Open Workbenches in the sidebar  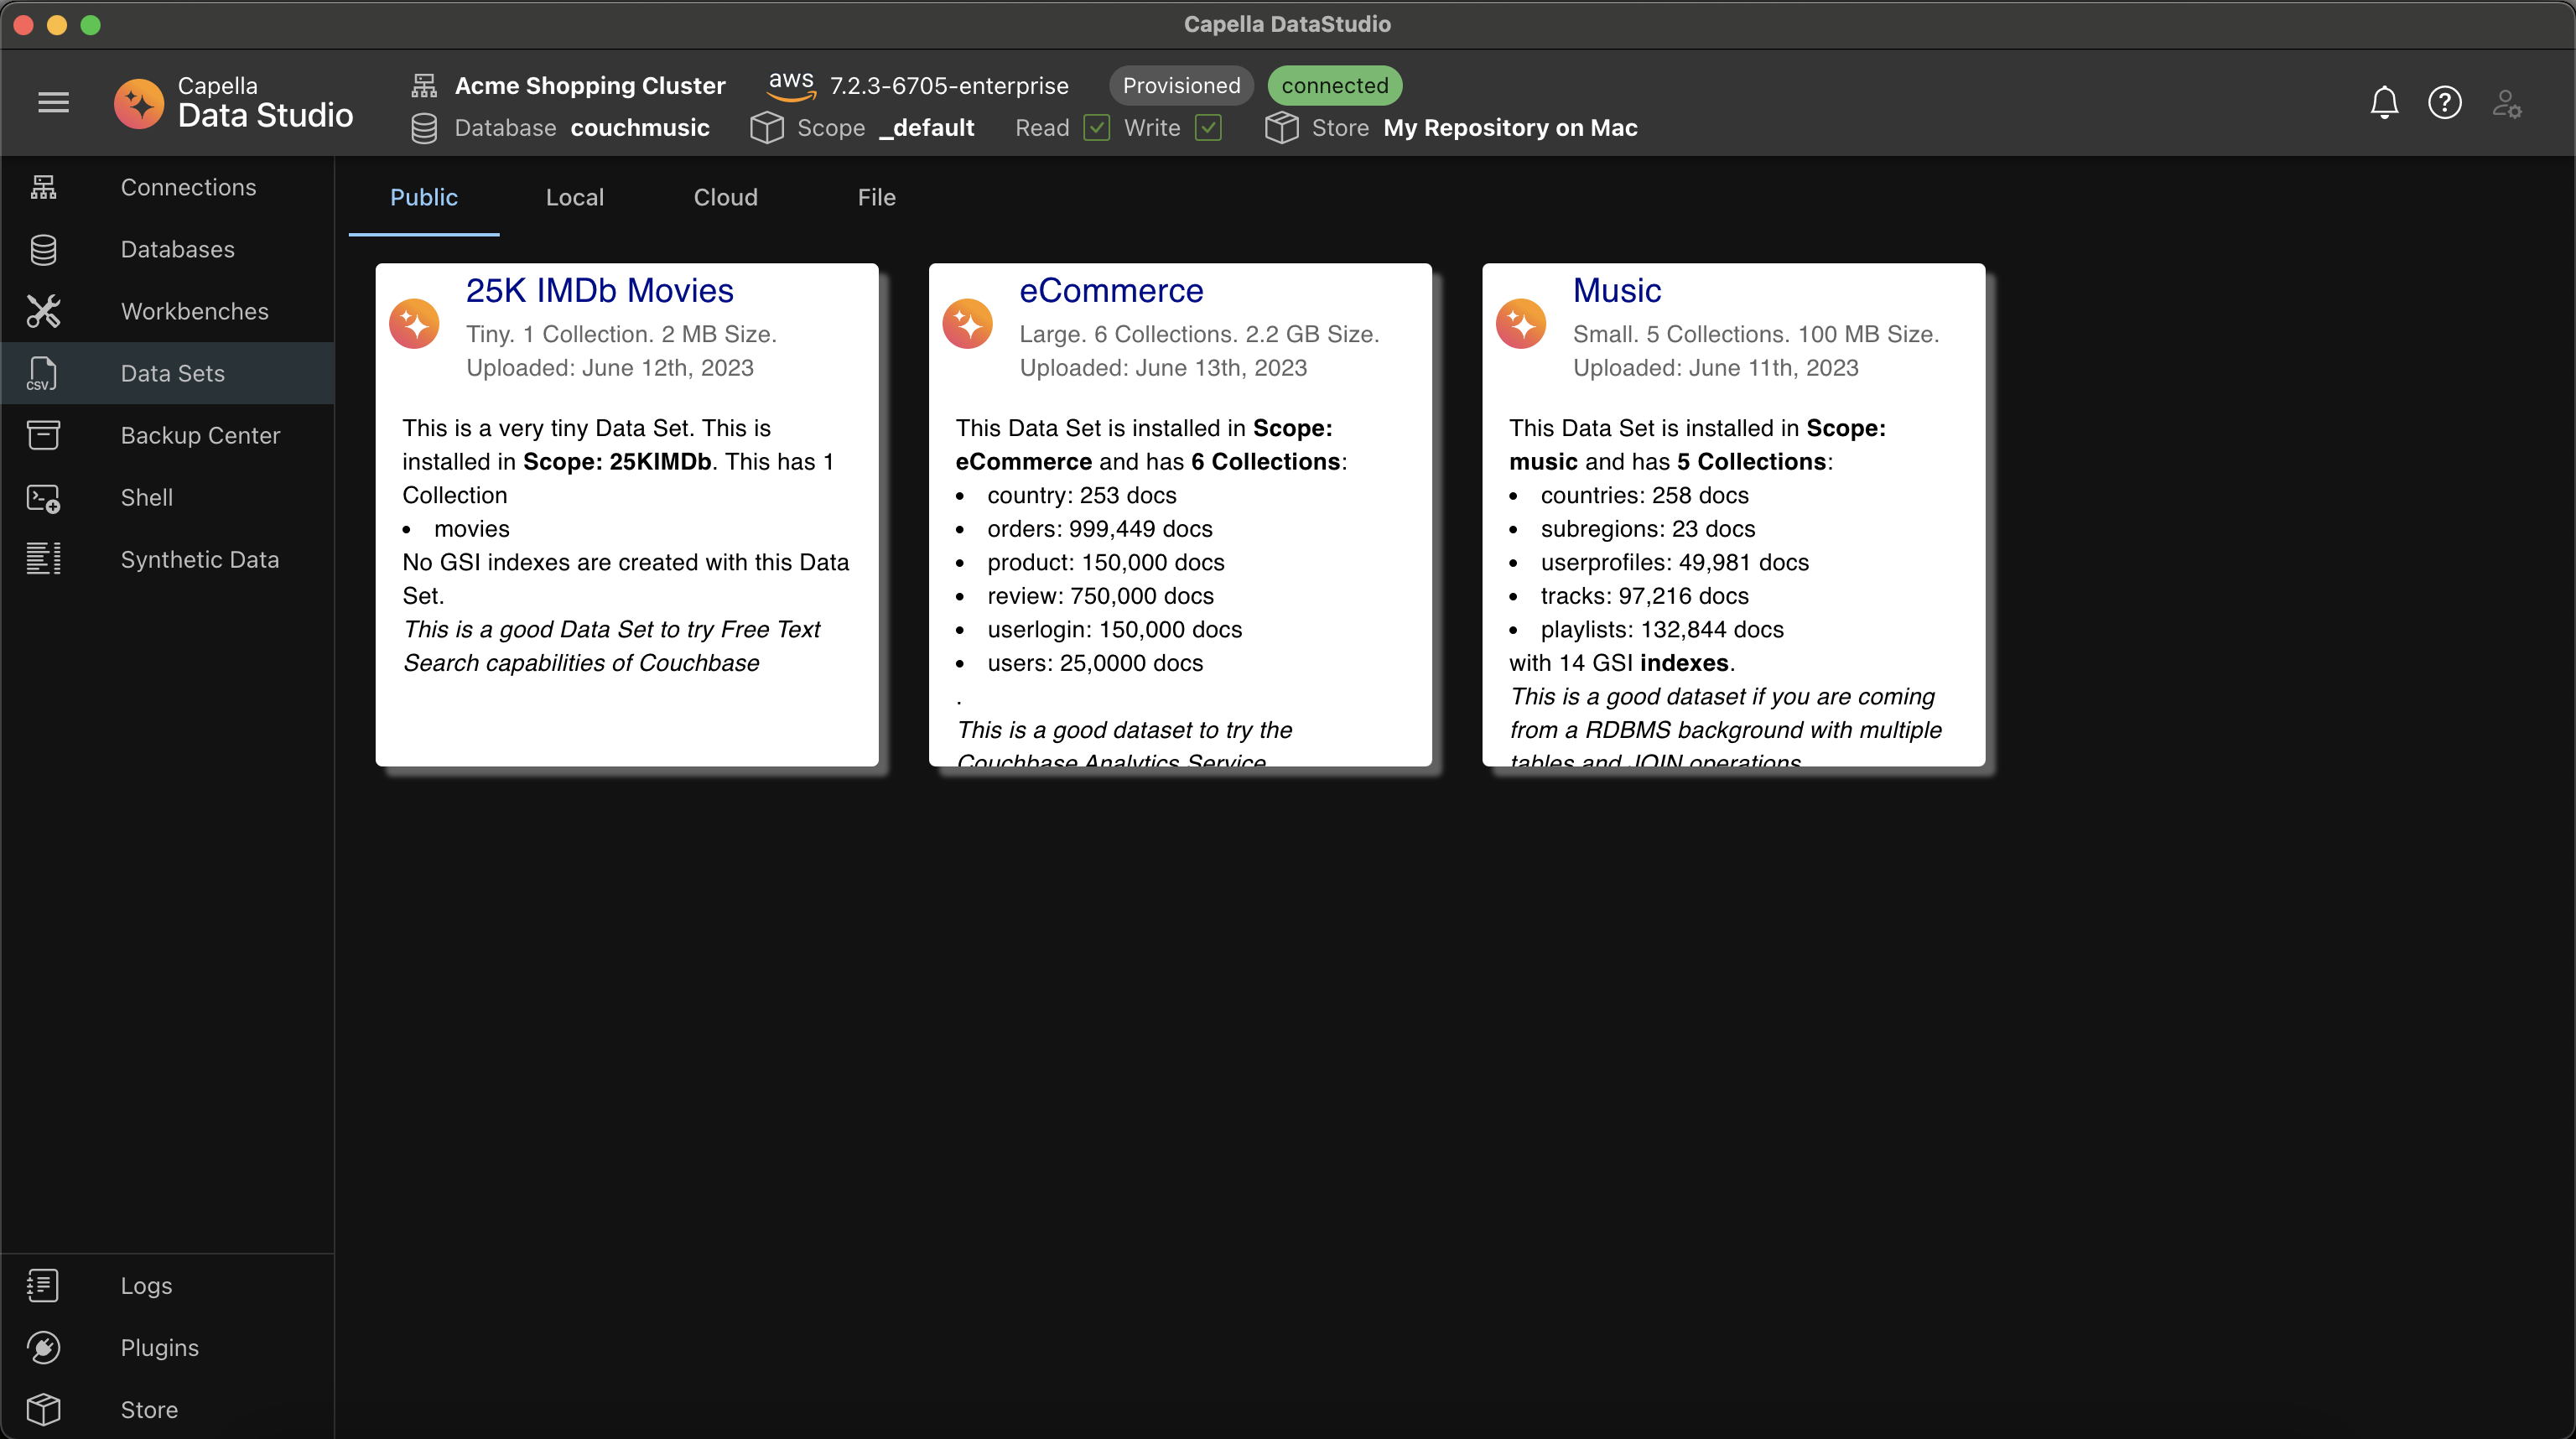coord(167,311)
